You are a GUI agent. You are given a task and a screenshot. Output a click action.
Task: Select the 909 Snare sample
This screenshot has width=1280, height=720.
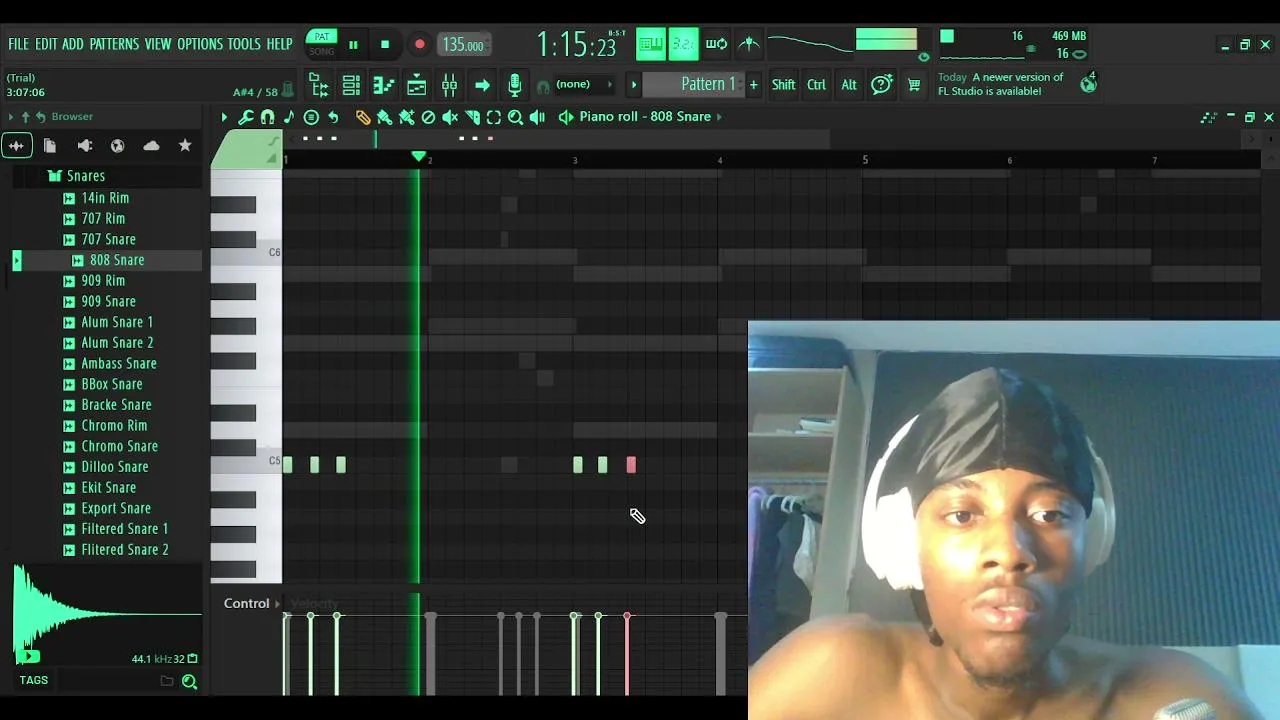[x=108, y=301]
